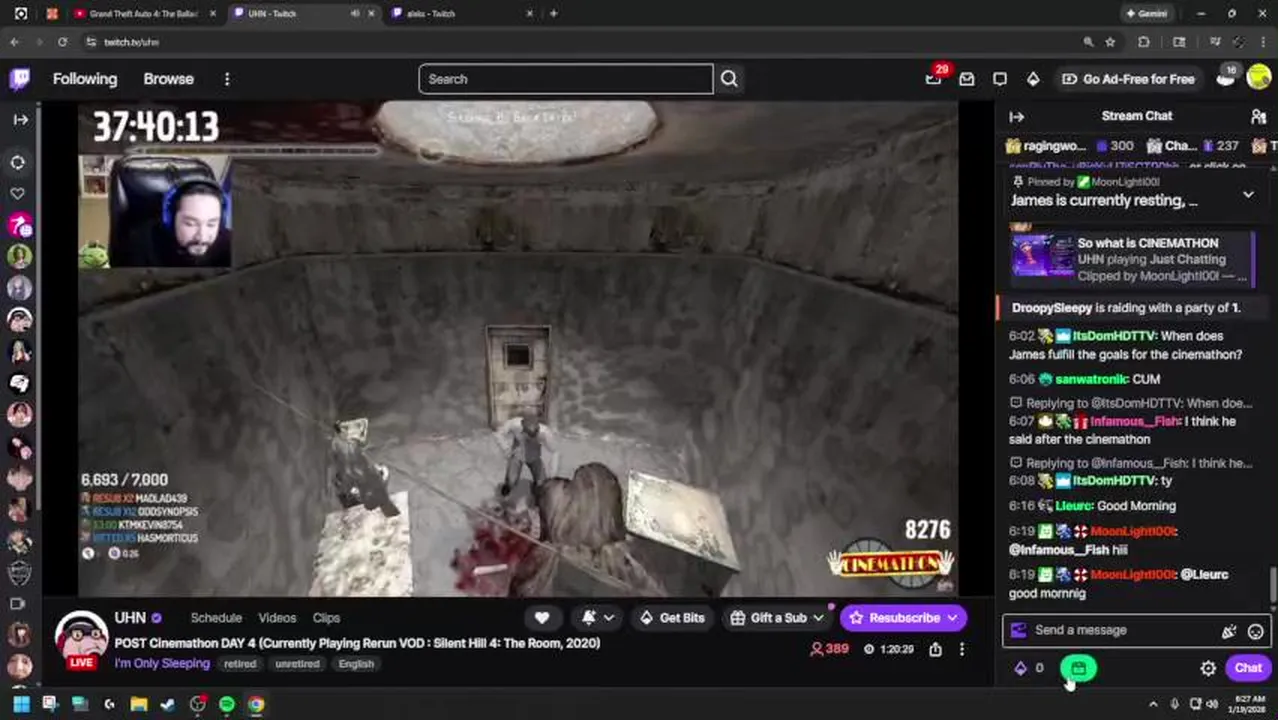Viewport: 1278px width, 720px height.
Task: Open the three-dot More menu beside Browse
Action: pos(227,79)
